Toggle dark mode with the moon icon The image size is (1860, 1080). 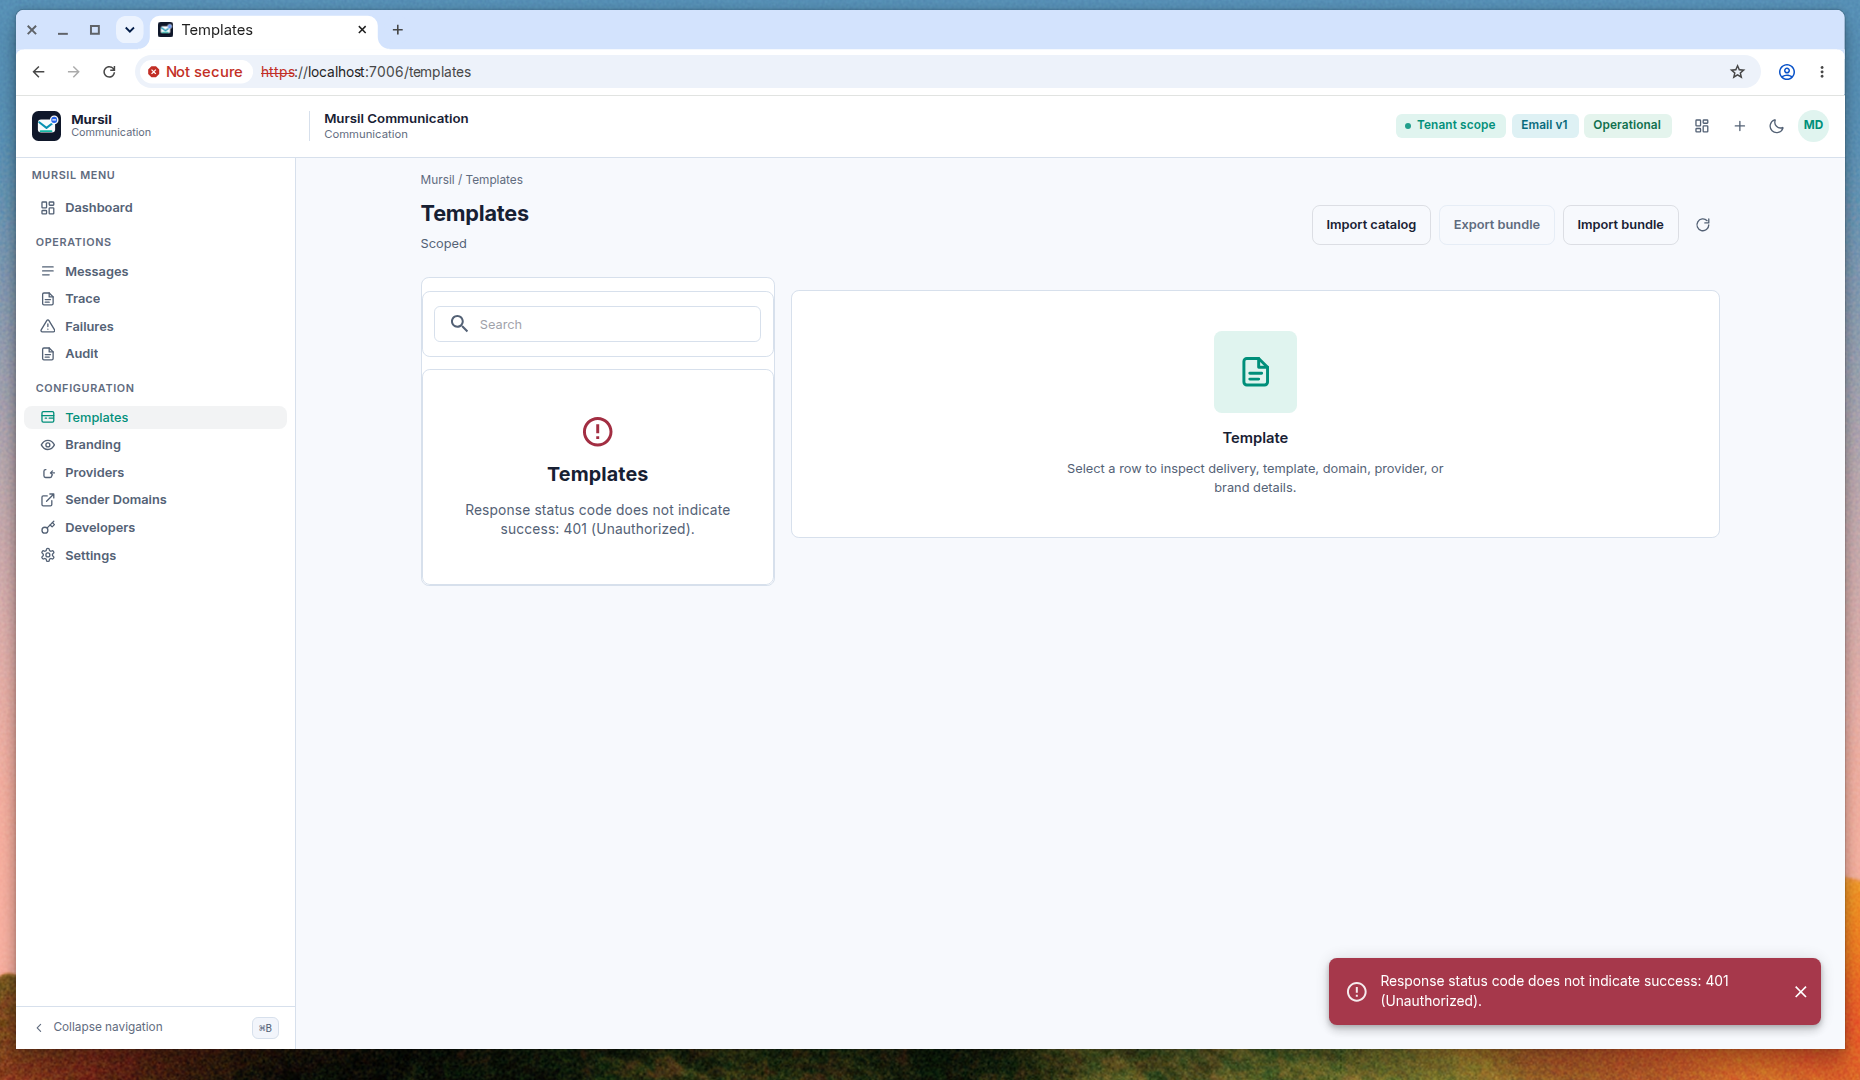pyautogui.click(x=1777, y=126)
